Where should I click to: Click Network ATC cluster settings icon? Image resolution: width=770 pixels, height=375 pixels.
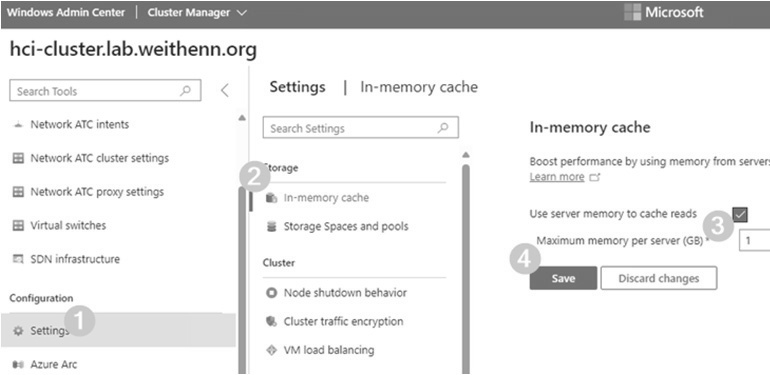point(18,158)
